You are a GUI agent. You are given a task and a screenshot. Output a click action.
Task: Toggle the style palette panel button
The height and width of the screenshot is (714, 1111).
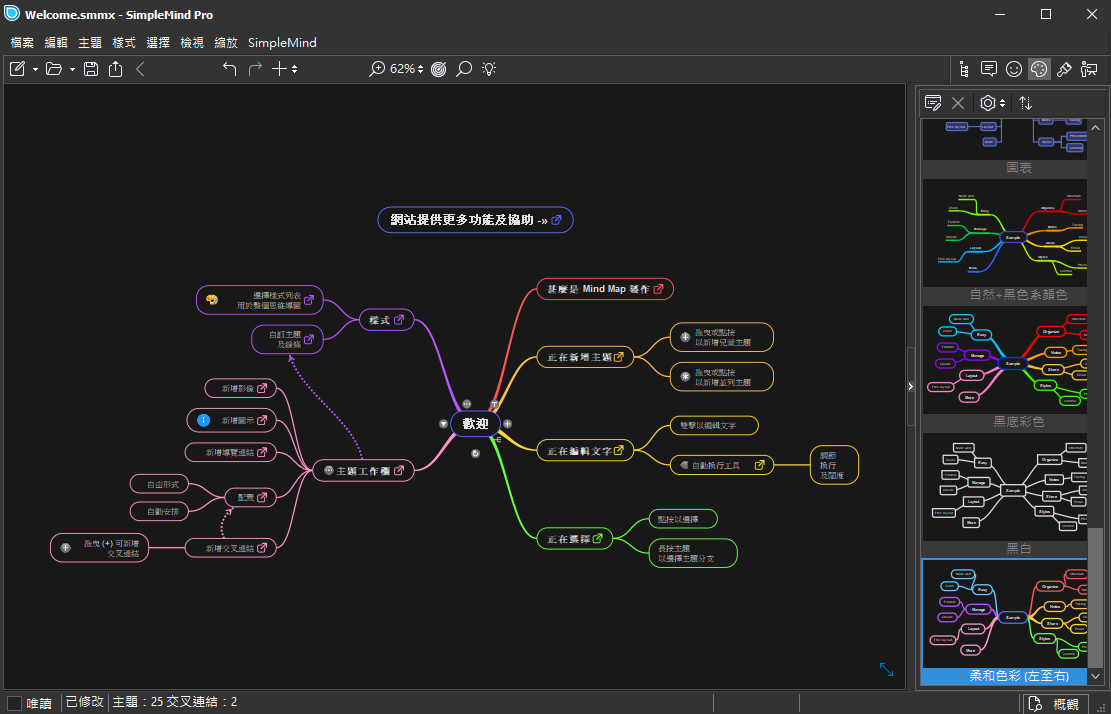(x=1039, y=69)
